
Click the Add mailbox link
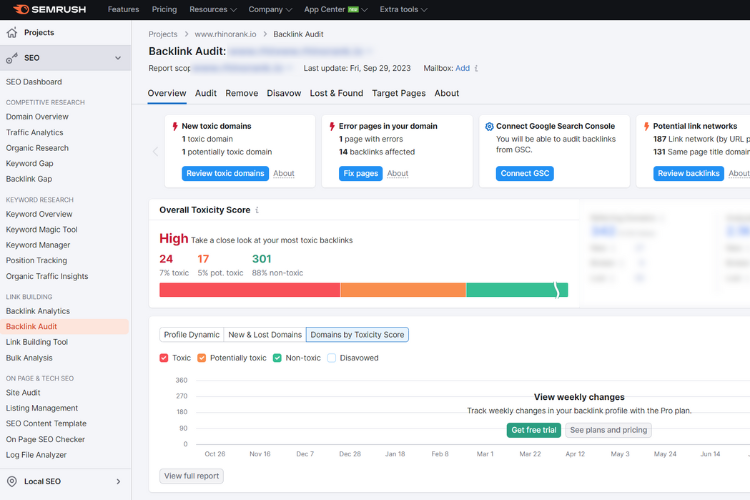pyautogui.click(x=463, y=68)
